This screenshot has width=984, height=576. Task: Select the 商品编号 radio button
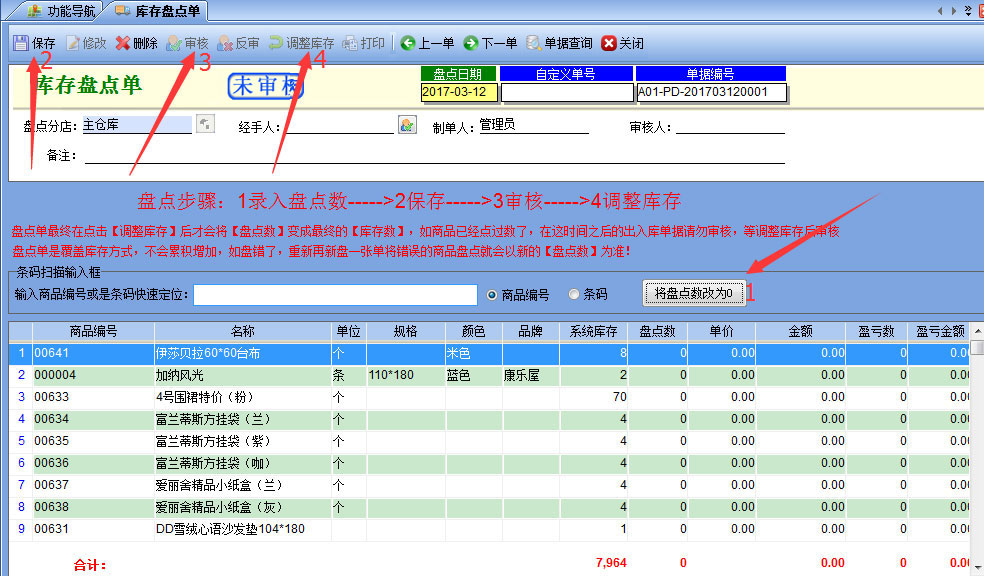[492, 295]
